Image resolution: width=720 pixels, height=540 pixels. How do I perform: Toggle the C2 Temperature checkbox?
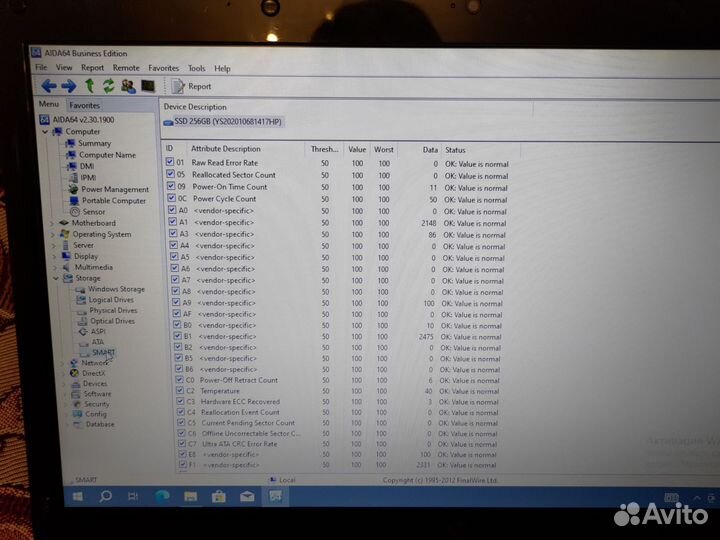180,390
